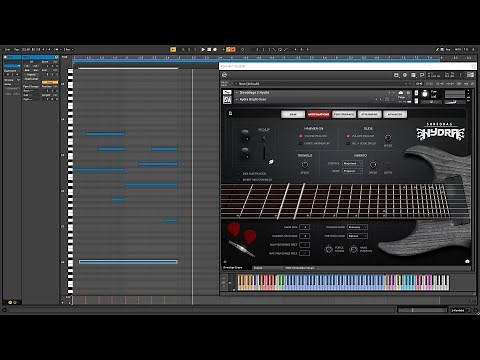The image size is (480, 360).
Task: Click the lower red guitar pick
Action: pos(250,237)
